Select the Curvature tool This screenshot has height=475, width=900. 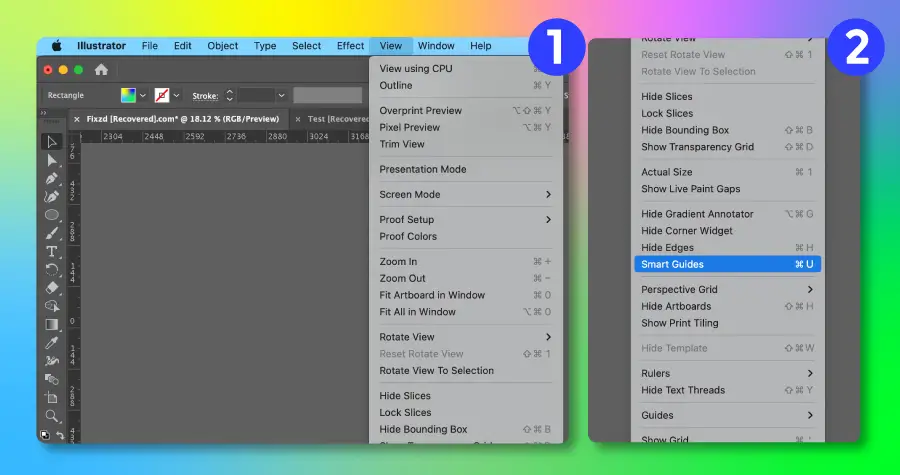point(52,197)
